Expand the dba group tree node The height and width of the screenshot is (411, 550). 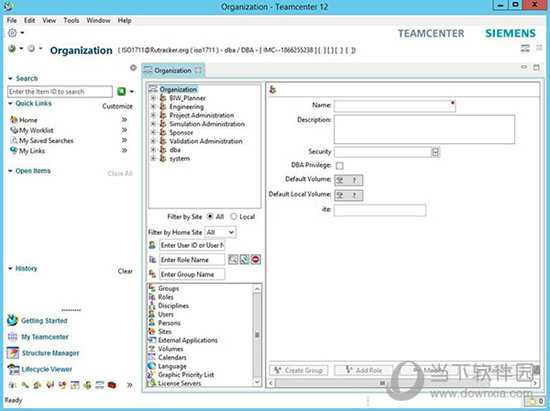(x=153, y=150)
